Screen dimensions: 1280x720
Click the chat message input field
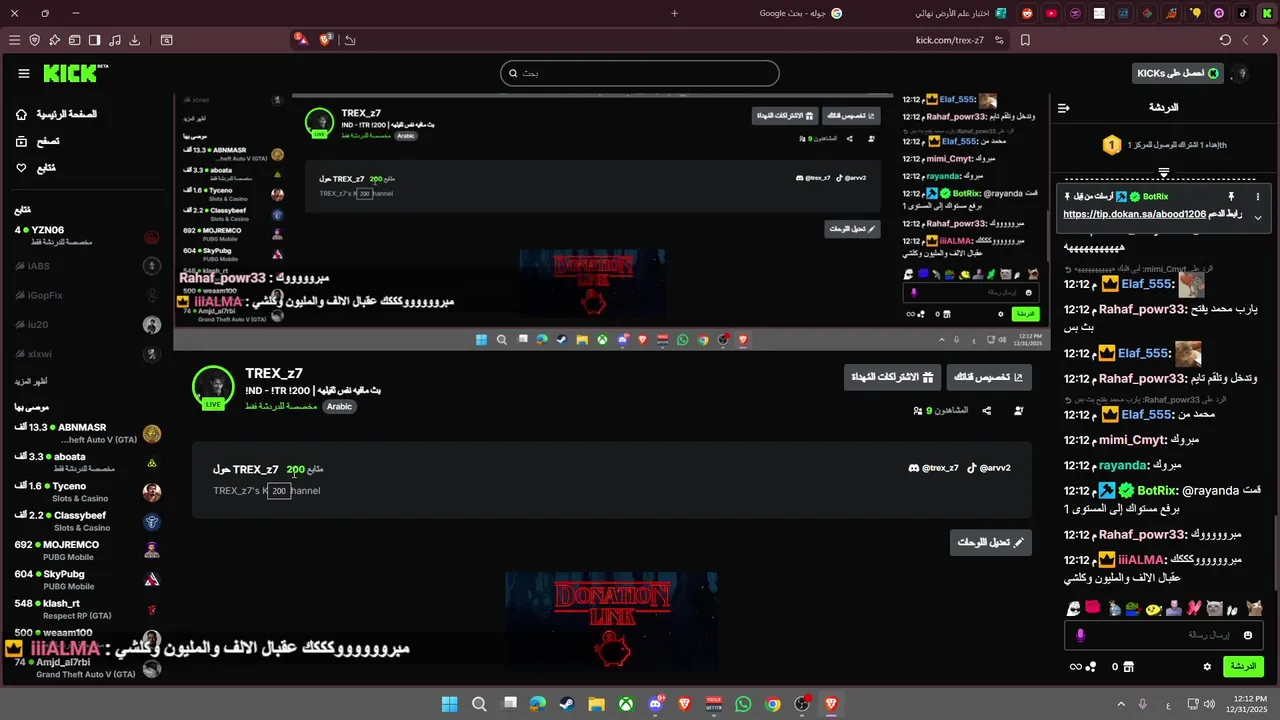point(1162,635)
